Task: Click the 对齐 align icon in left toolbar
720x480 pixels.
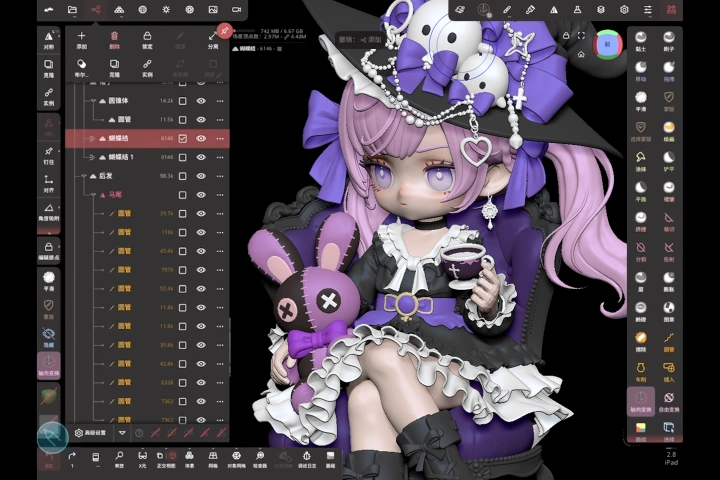Action: pos(48,183)
